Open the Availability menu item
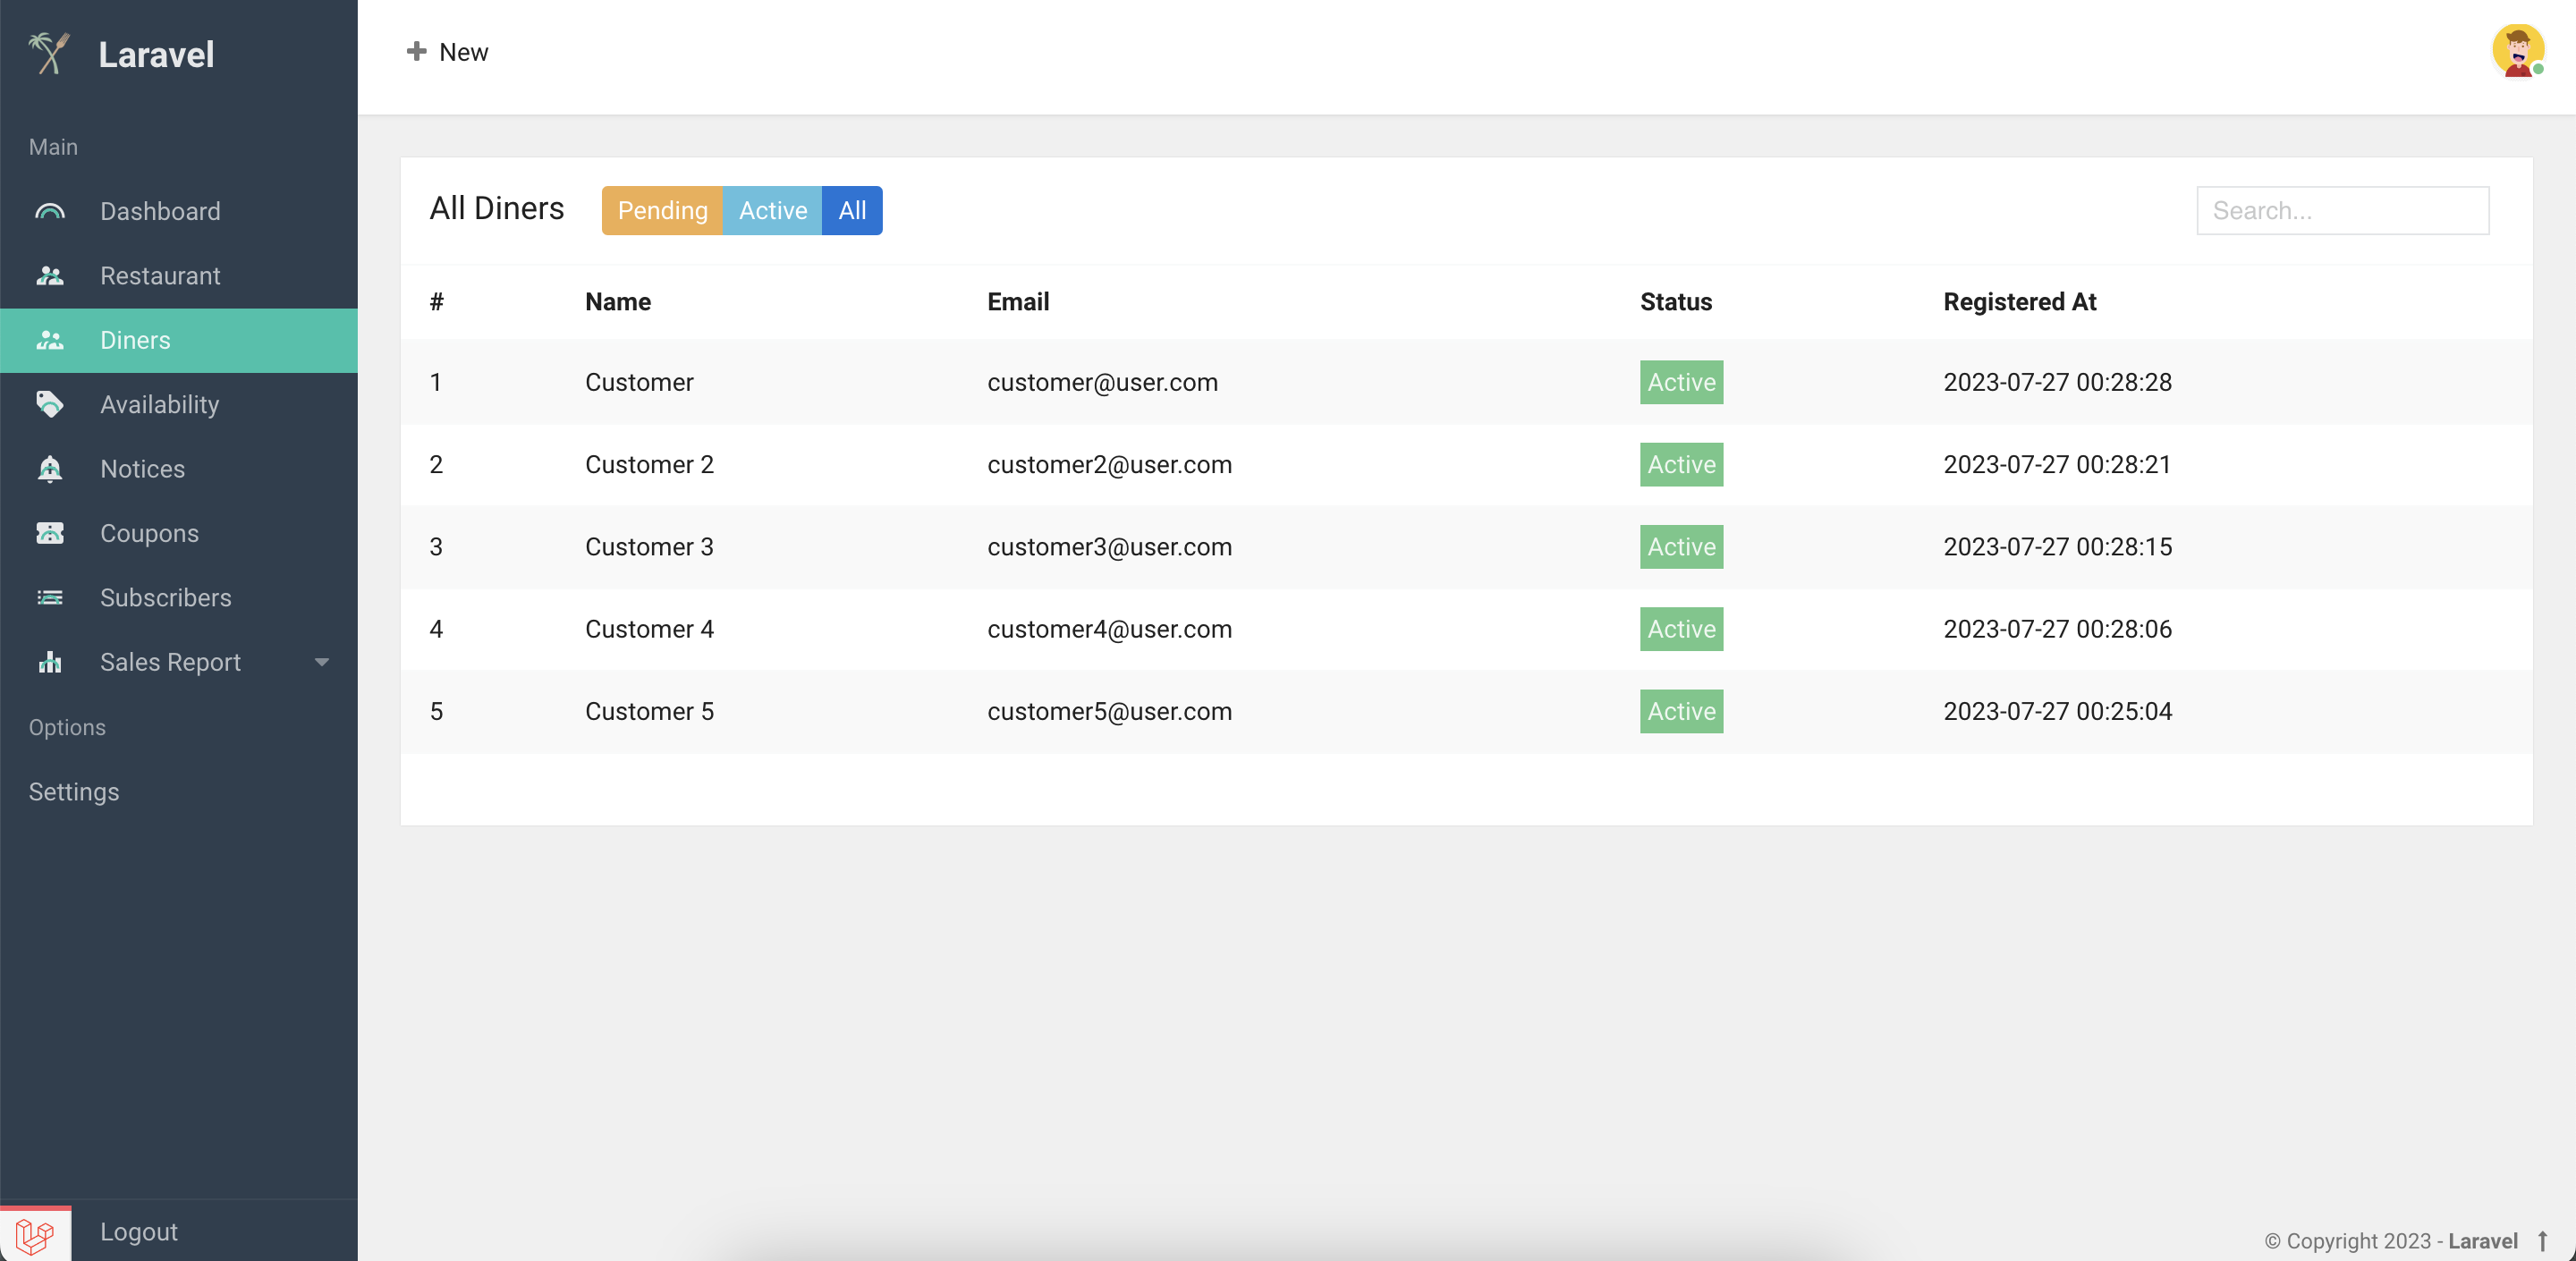Screen dimensions: 2576x1261 [x=160, y=404]
